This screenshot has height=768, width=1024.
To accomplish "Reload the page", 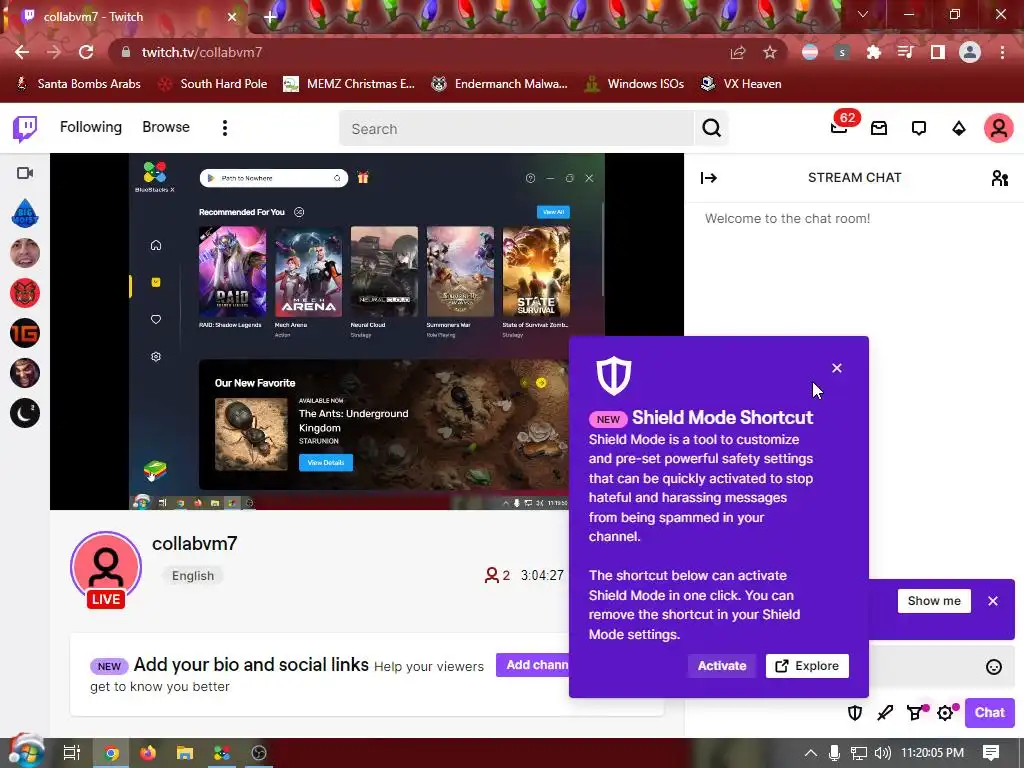I will pos(86,52).
